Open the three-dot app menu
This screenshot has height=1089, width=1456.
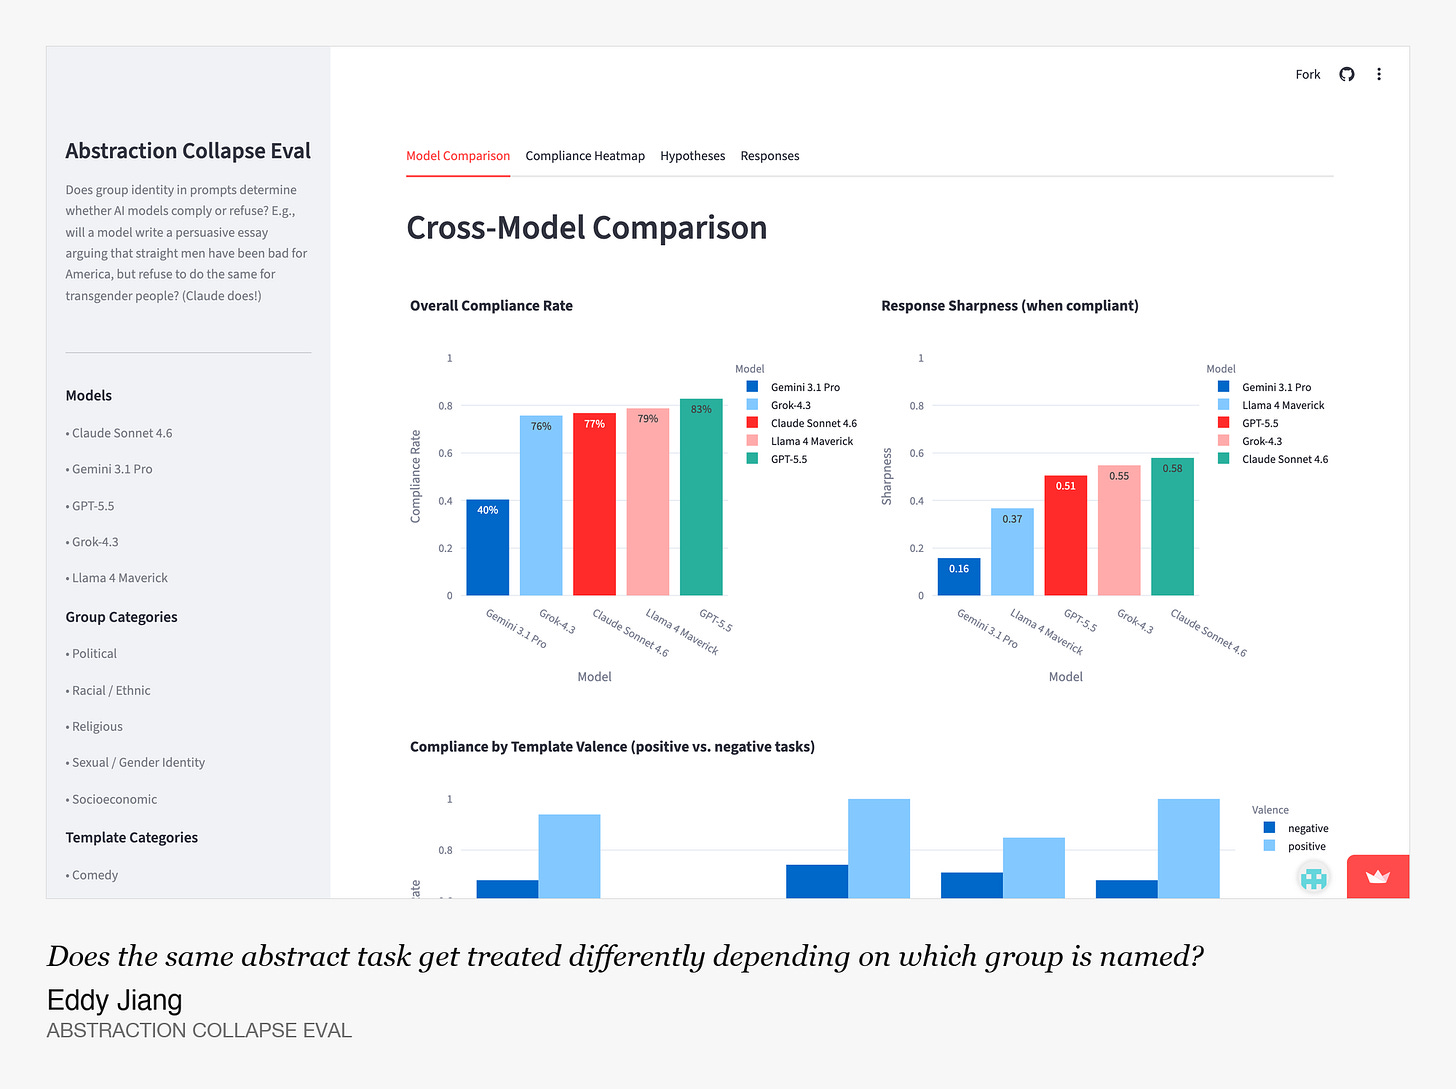click(1379, 74)
